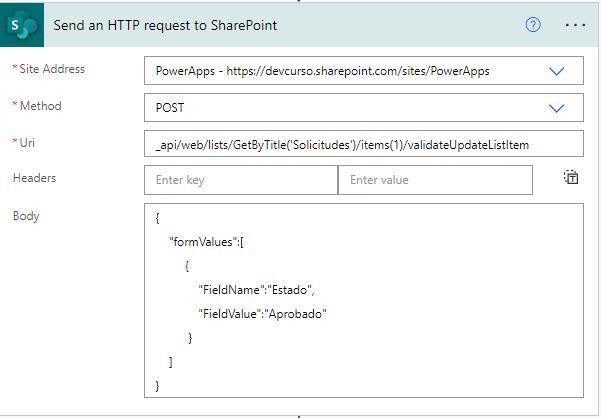
Task: Expand the Method dropdown arrow
Action: 556,108
